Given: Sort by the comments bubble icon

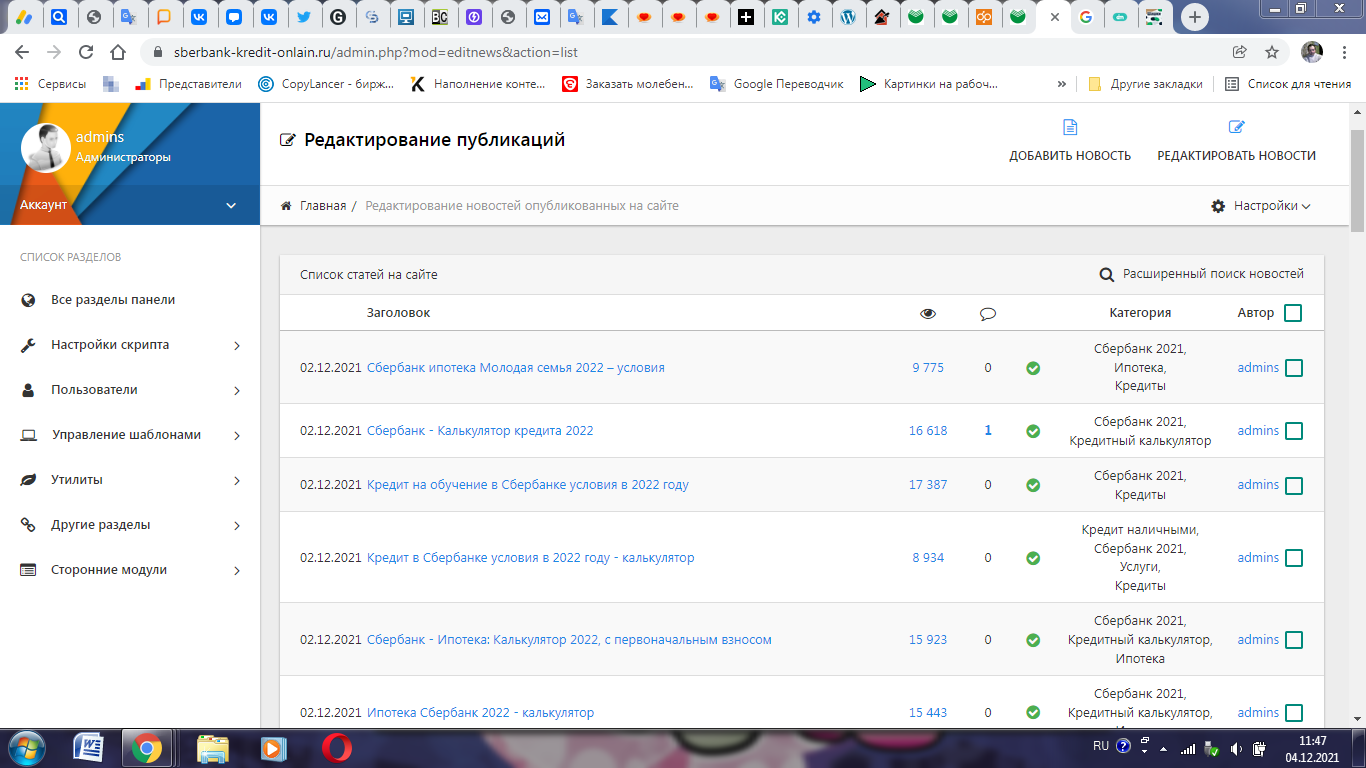Looking at the screenshot, I should [x=988, y=314].
